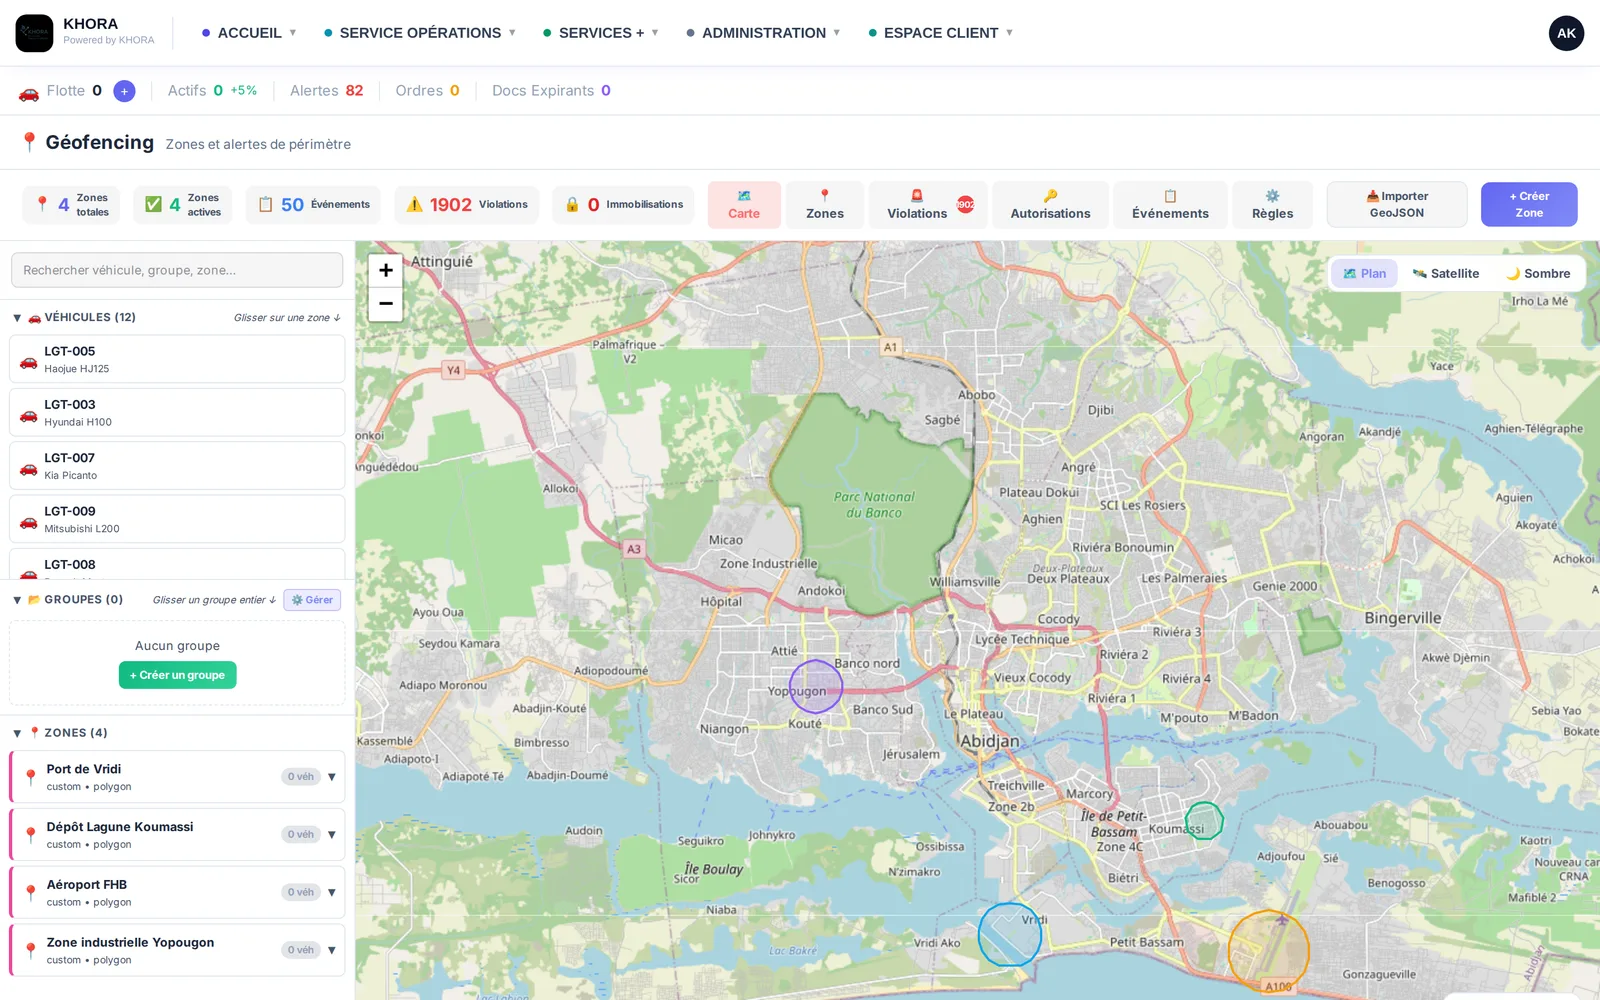
Task: Open the ADMINISTRATION menu
Action: [x=764, y=33]
